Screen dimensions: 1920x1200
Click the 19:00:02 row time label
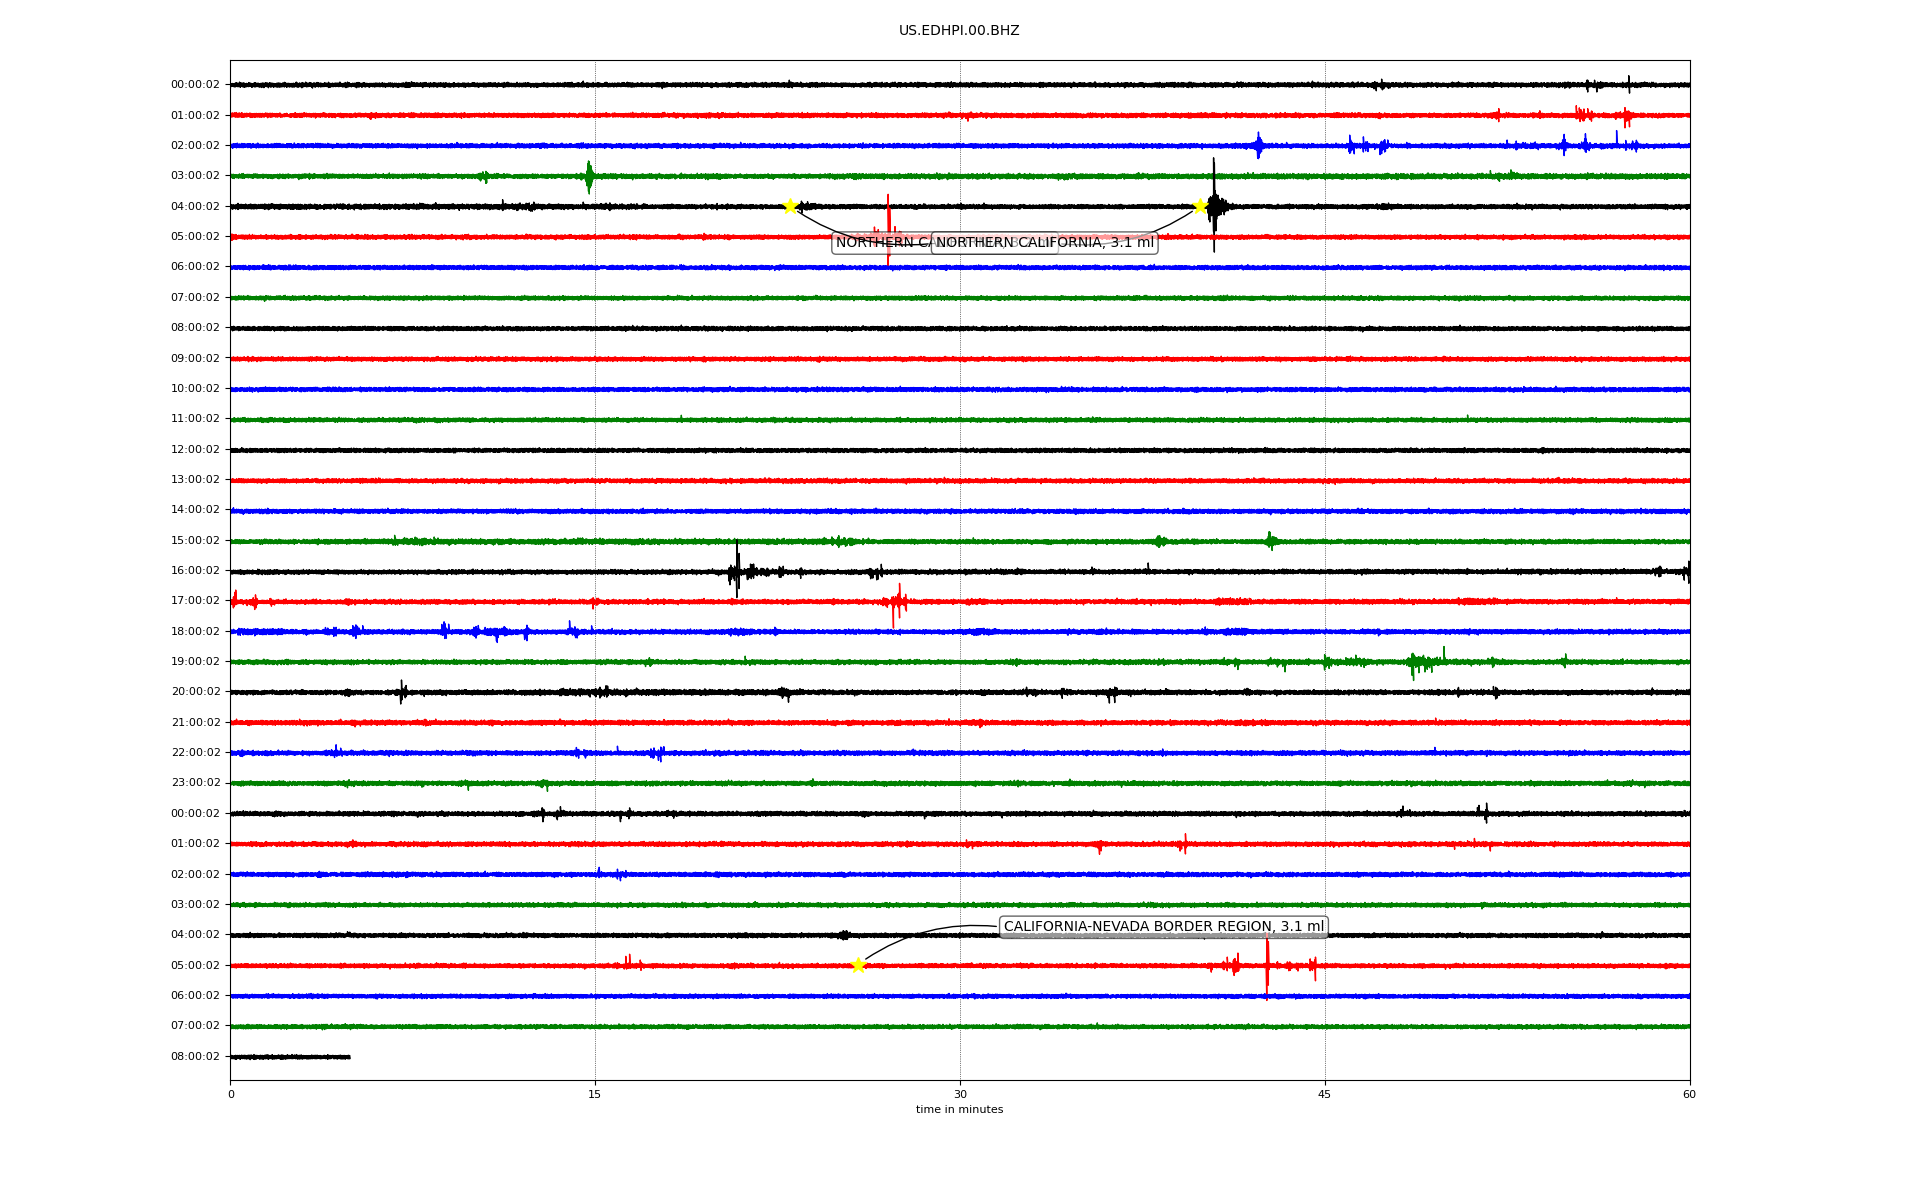click(195, 662)
